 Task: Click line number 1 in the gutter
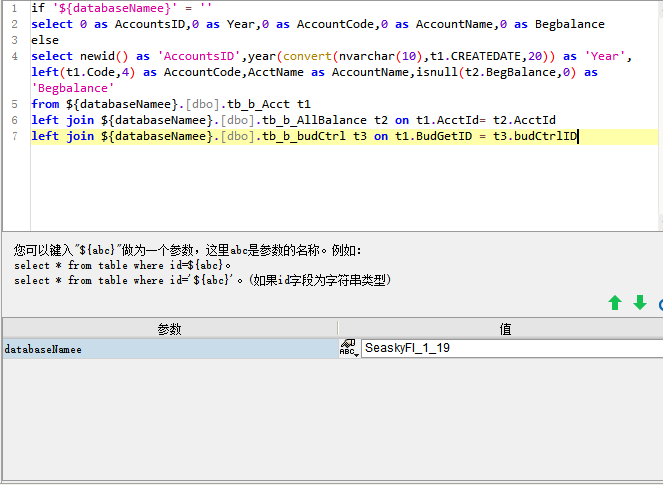point(14,8)
